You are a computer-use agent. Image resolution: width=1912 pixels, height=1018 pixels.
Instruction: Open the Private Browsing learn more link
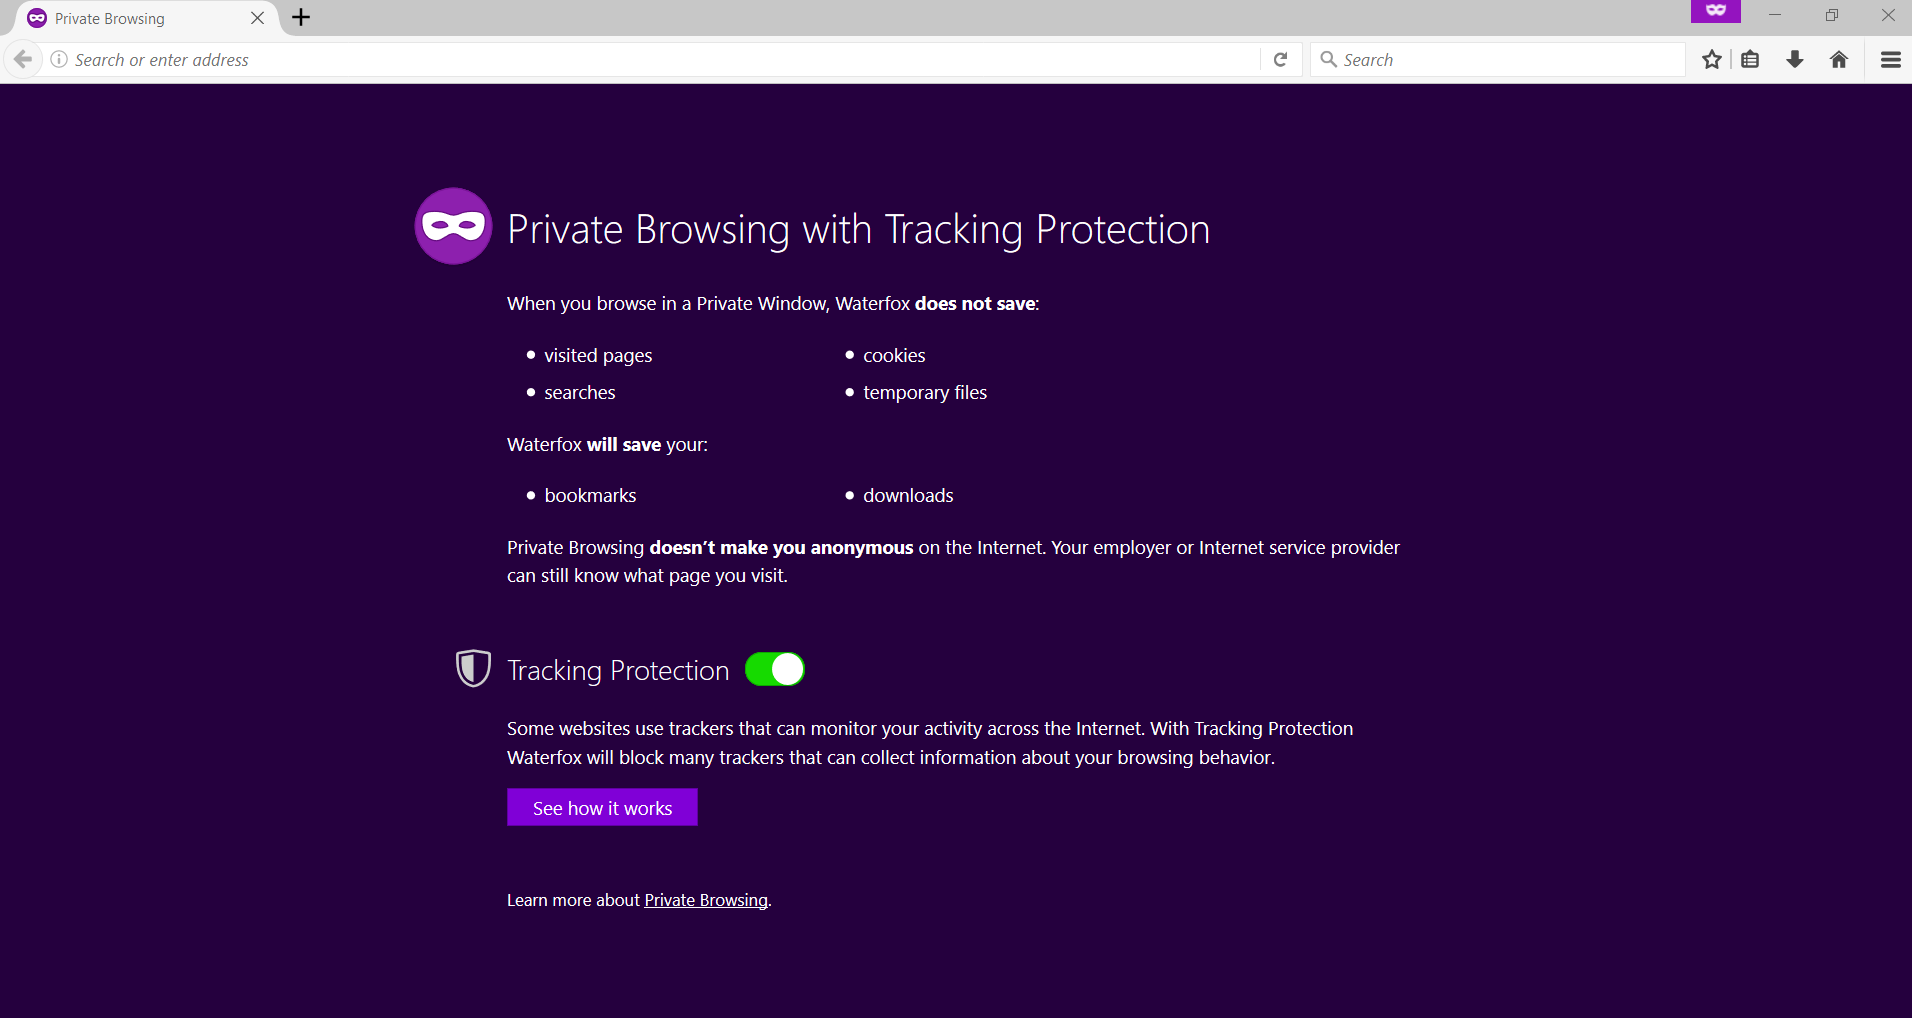click(x=706, y=900)
